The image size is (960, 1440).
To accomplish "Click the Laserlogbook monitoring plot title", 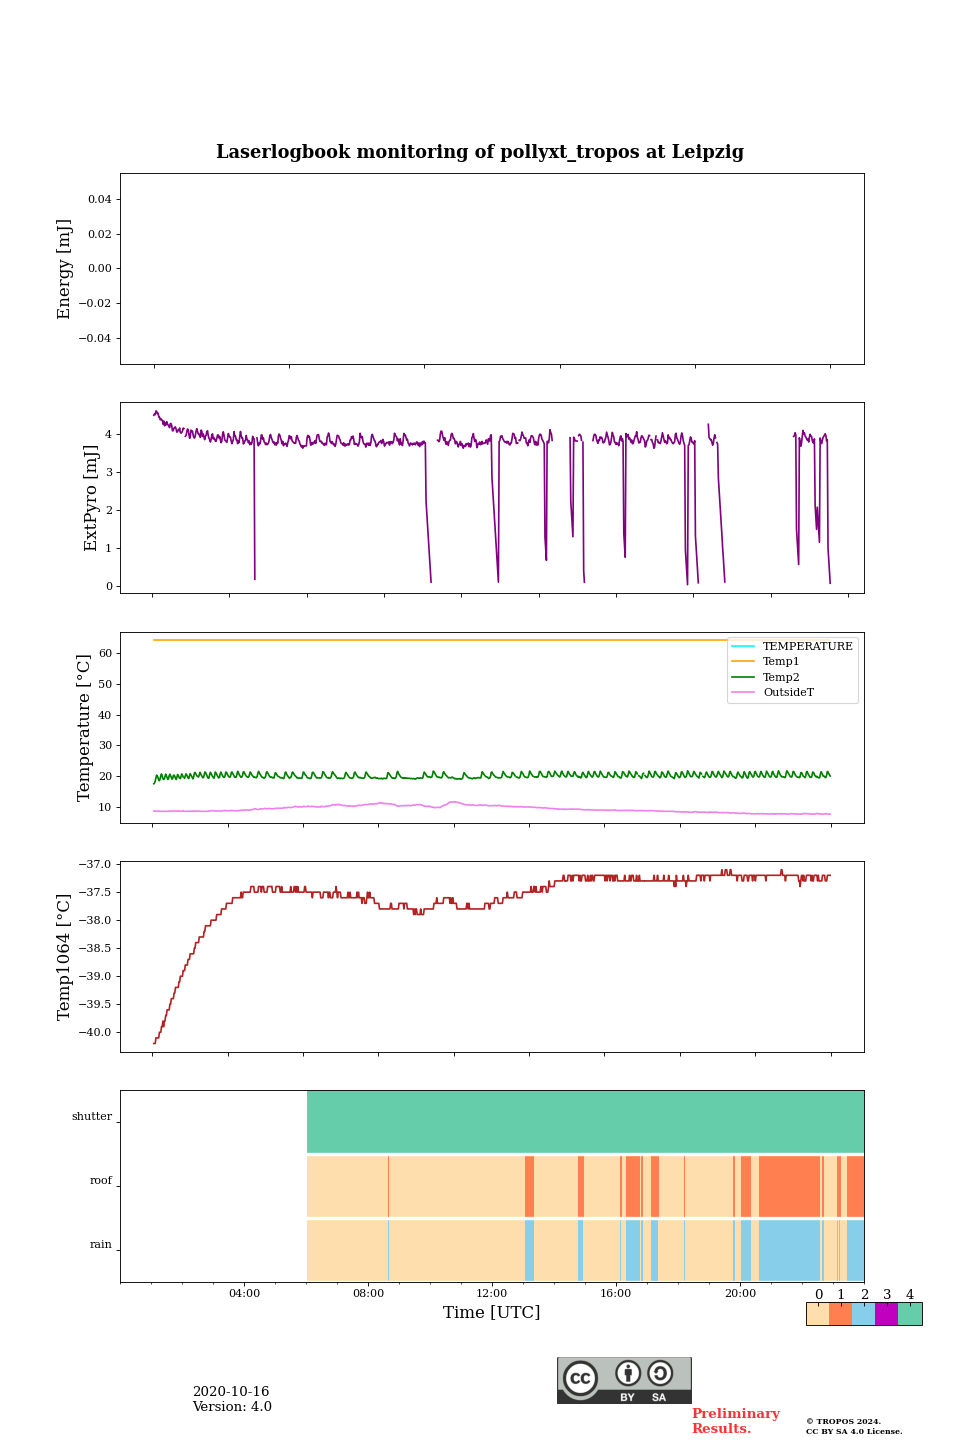I will click(480, 152).
